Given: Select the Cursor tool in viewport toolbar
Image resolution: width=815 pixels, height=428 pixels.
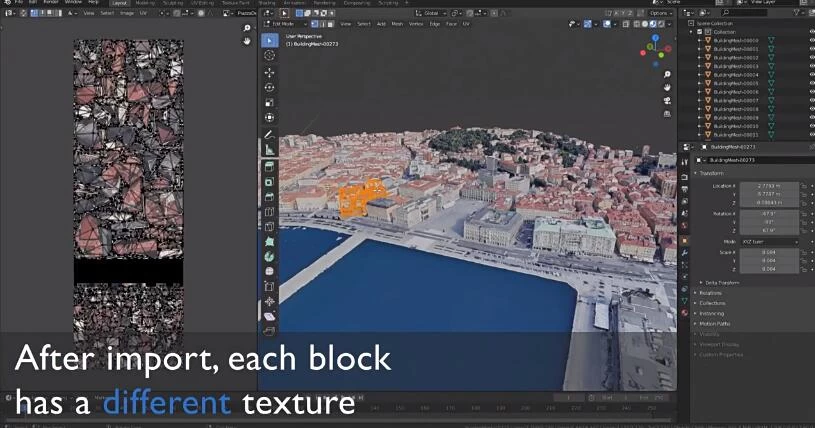Looking at the screenshot, I should (269, 56).
